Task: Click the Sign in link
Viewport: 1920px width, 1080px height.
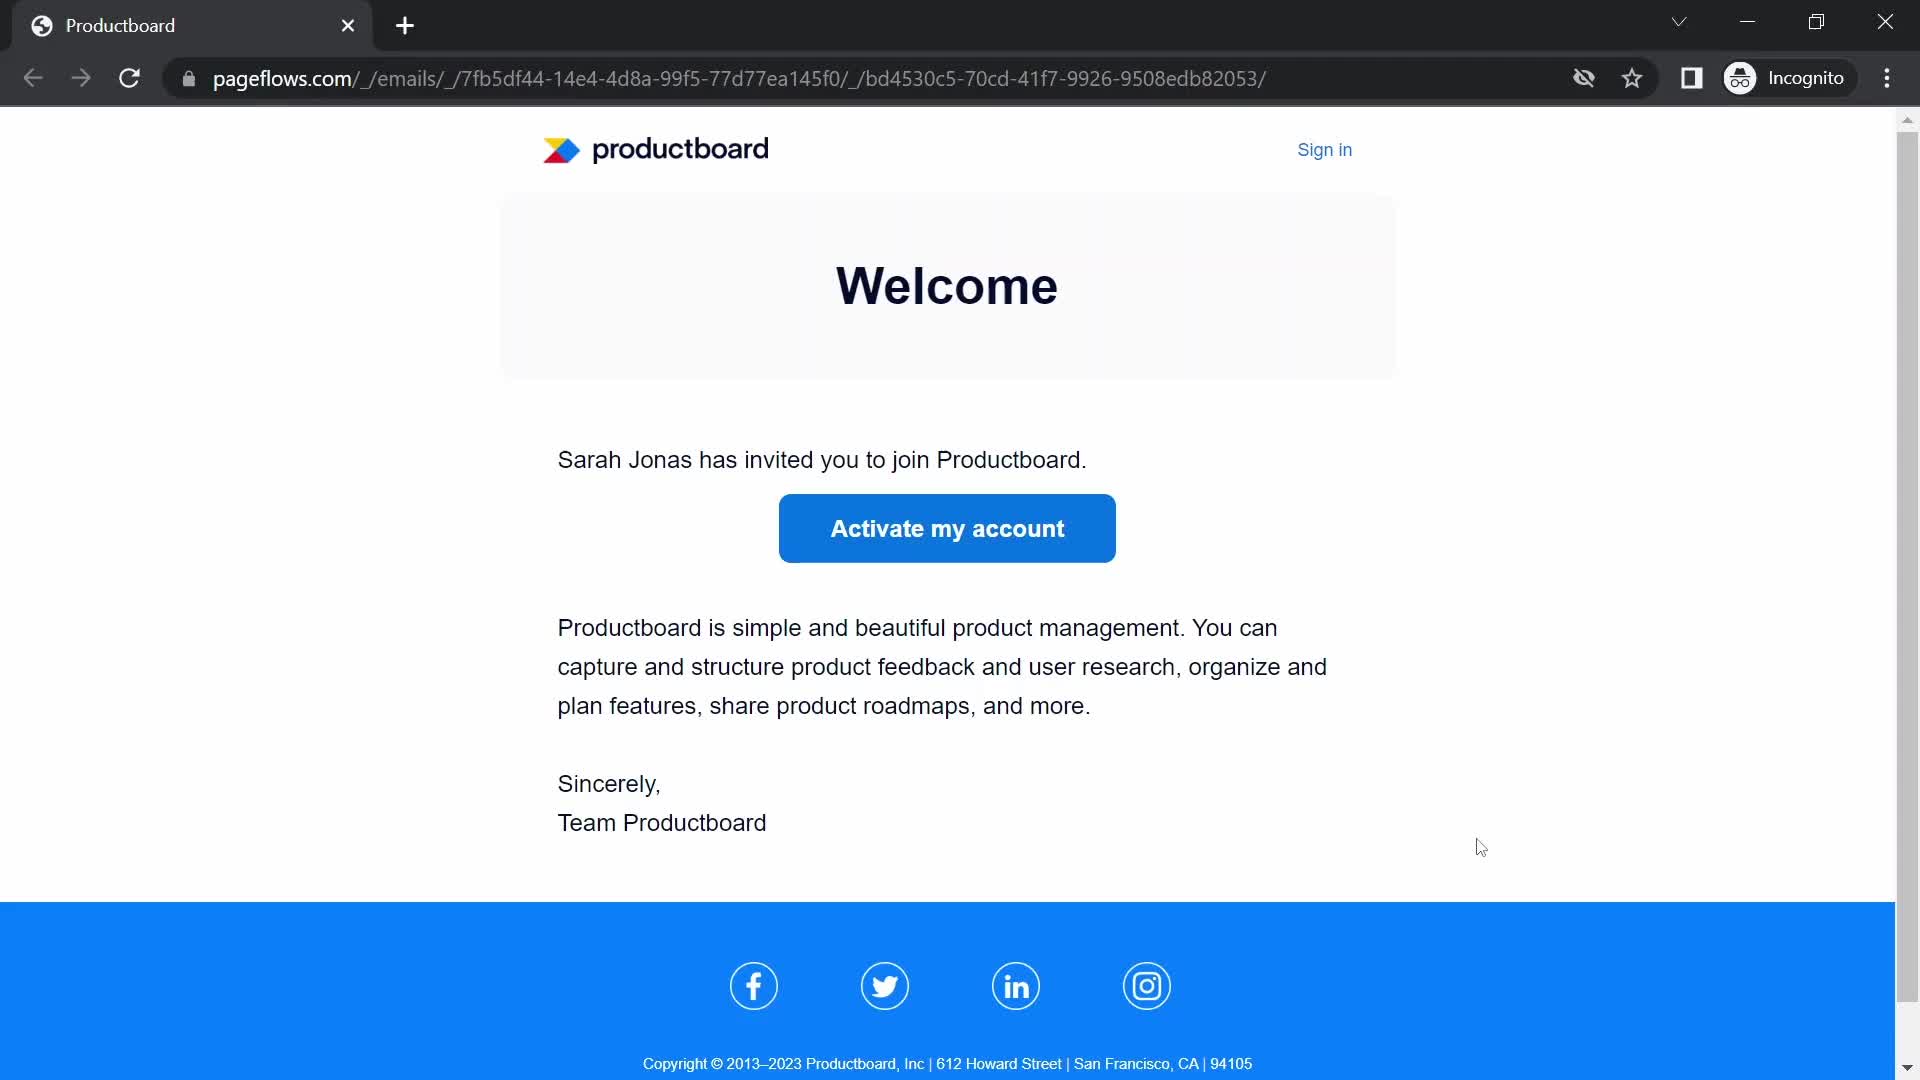Action: point(1324,150)
